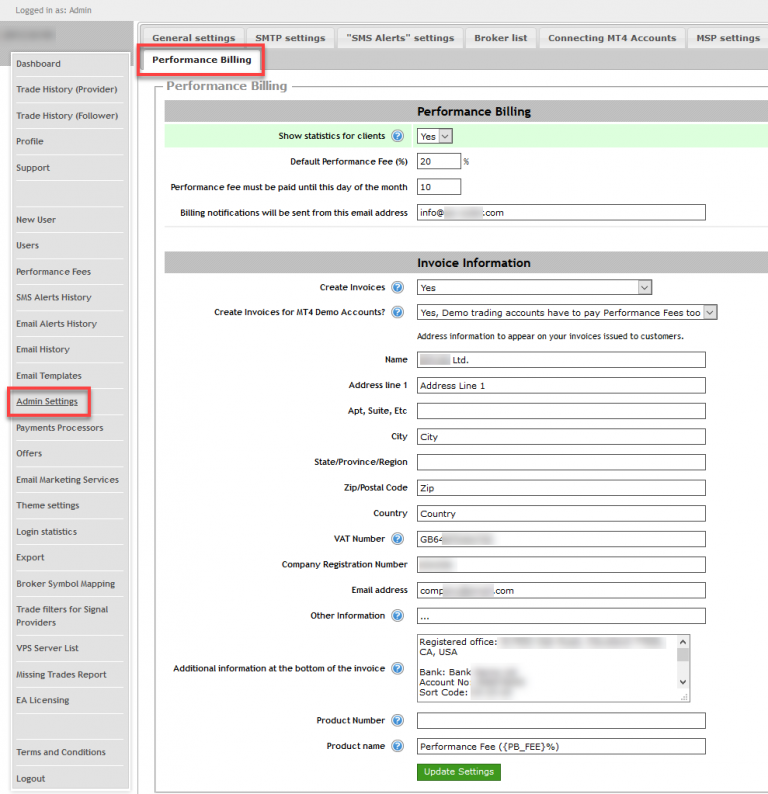
Task: Click help icon beside VAT Number
Action: point(398,539)
